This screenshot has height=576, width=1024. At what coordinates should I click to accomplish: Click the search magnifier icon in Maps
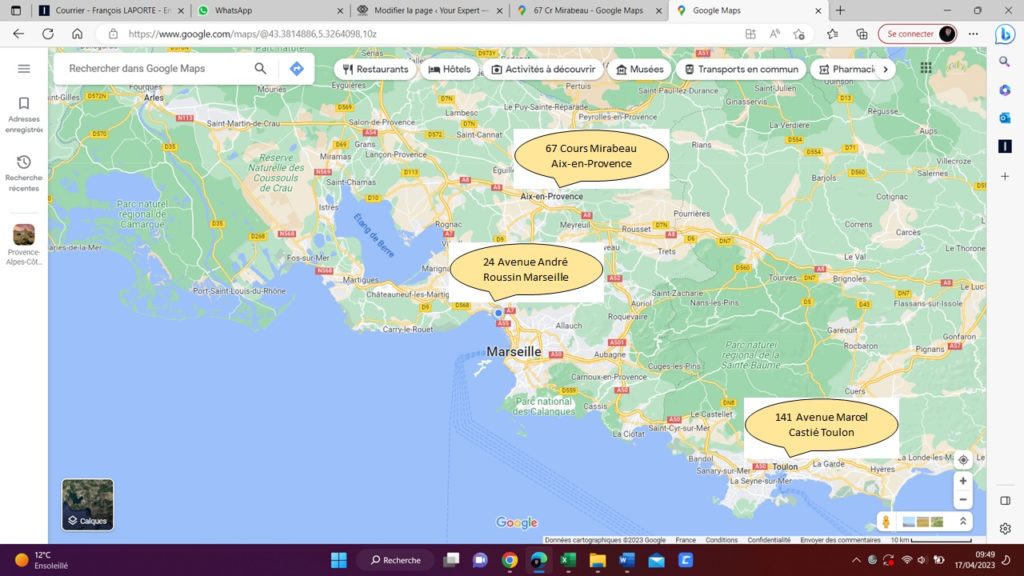[261, 69]
